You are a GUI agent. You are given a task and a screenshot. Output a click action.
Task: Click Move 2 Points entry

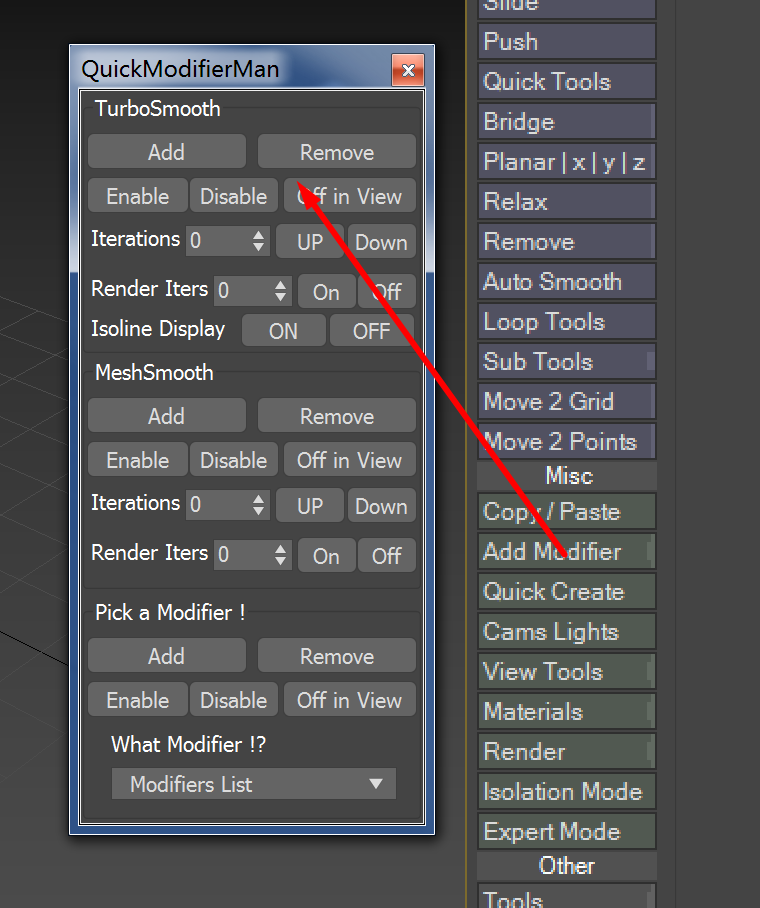pos(567,441)
